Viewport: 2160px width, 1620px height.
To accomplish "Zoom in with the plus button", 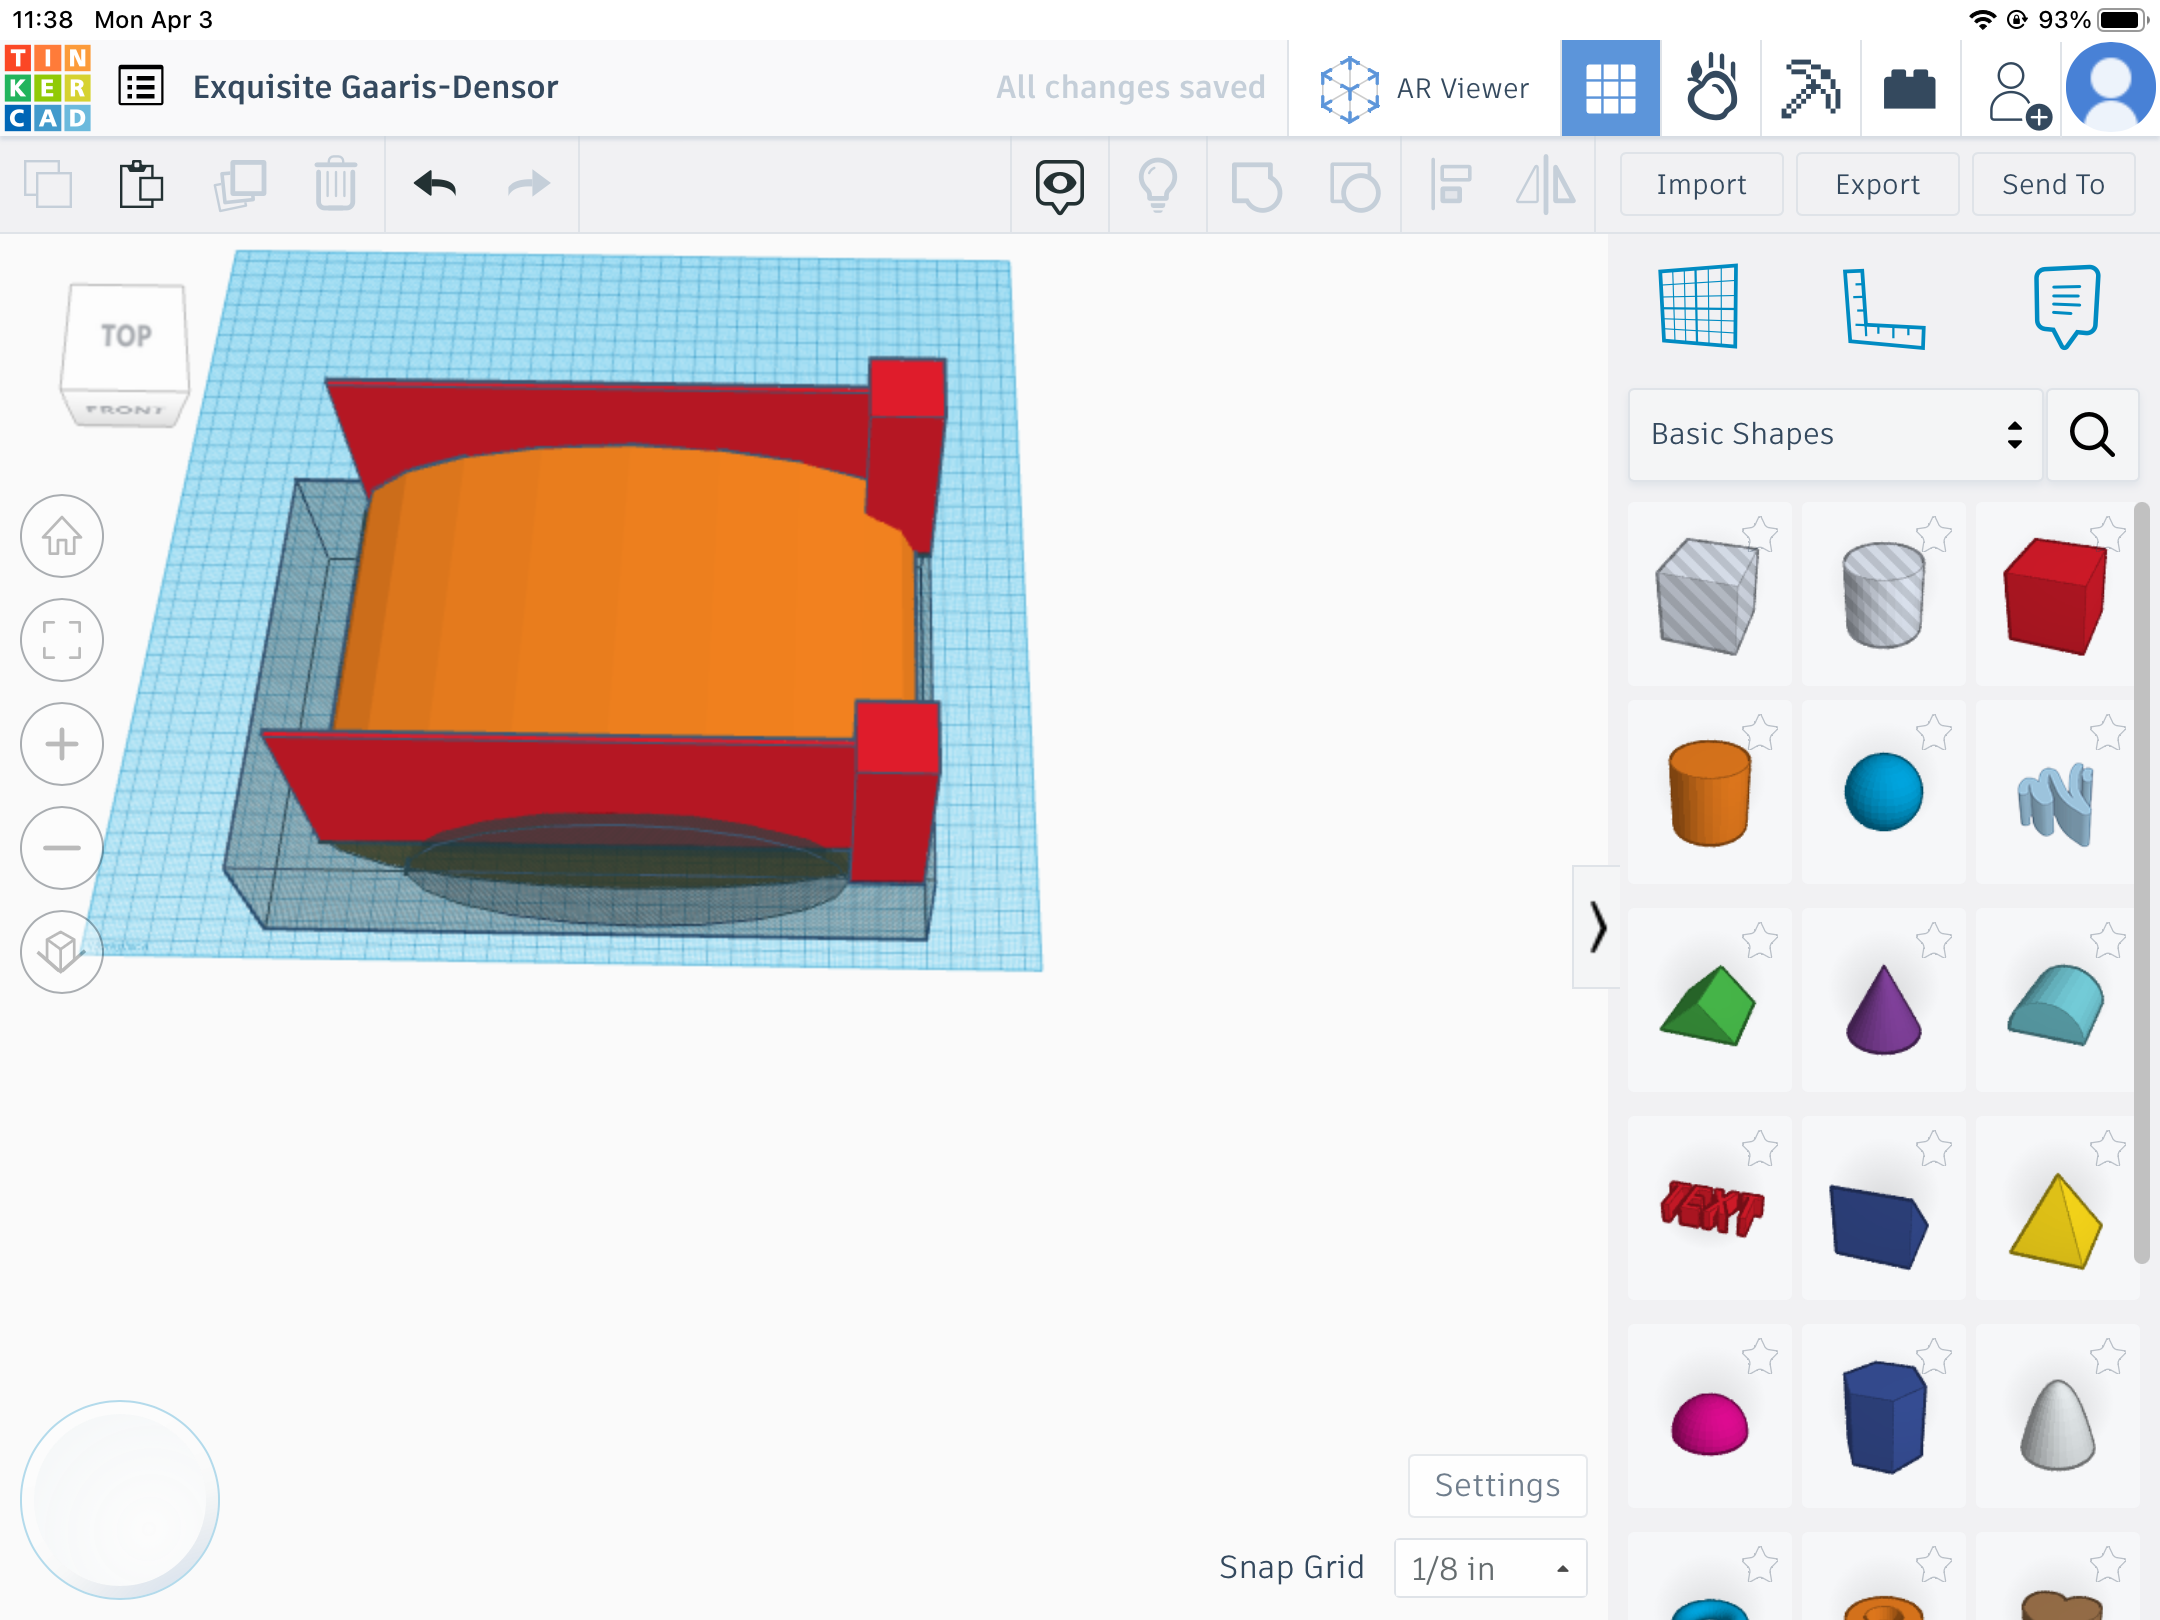I will 62,745.
